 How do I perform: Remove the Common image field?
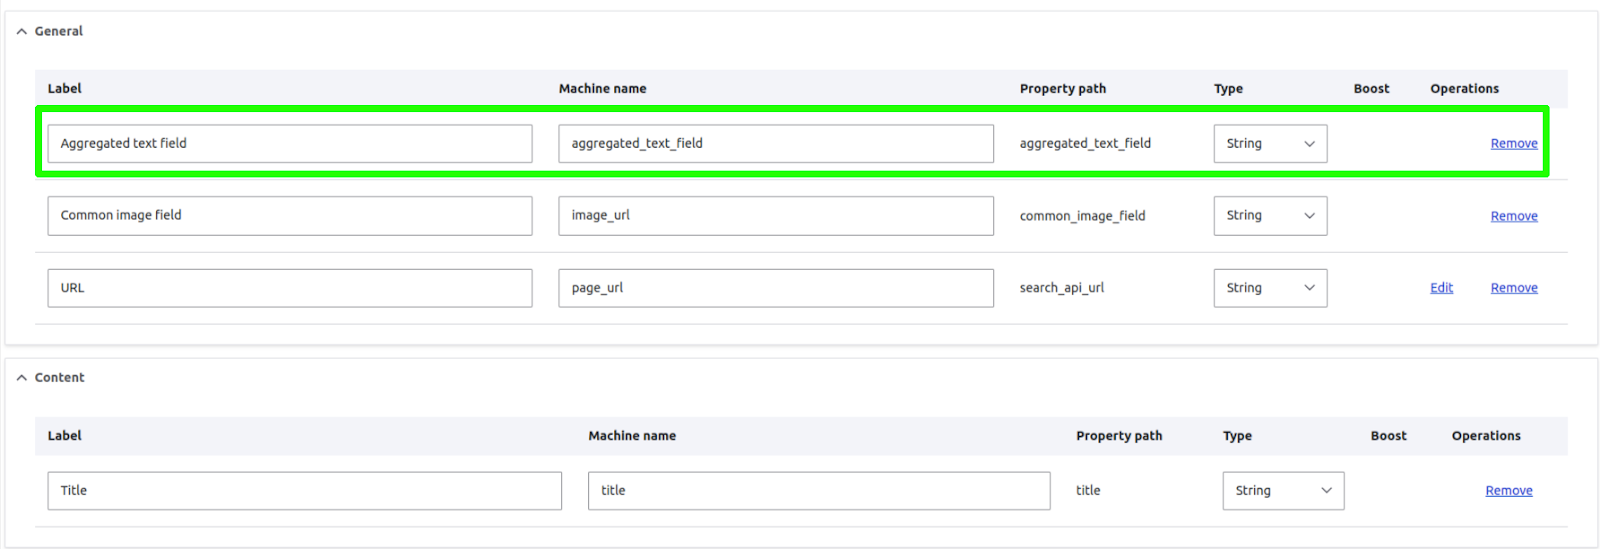click(x=1514, y=216)
